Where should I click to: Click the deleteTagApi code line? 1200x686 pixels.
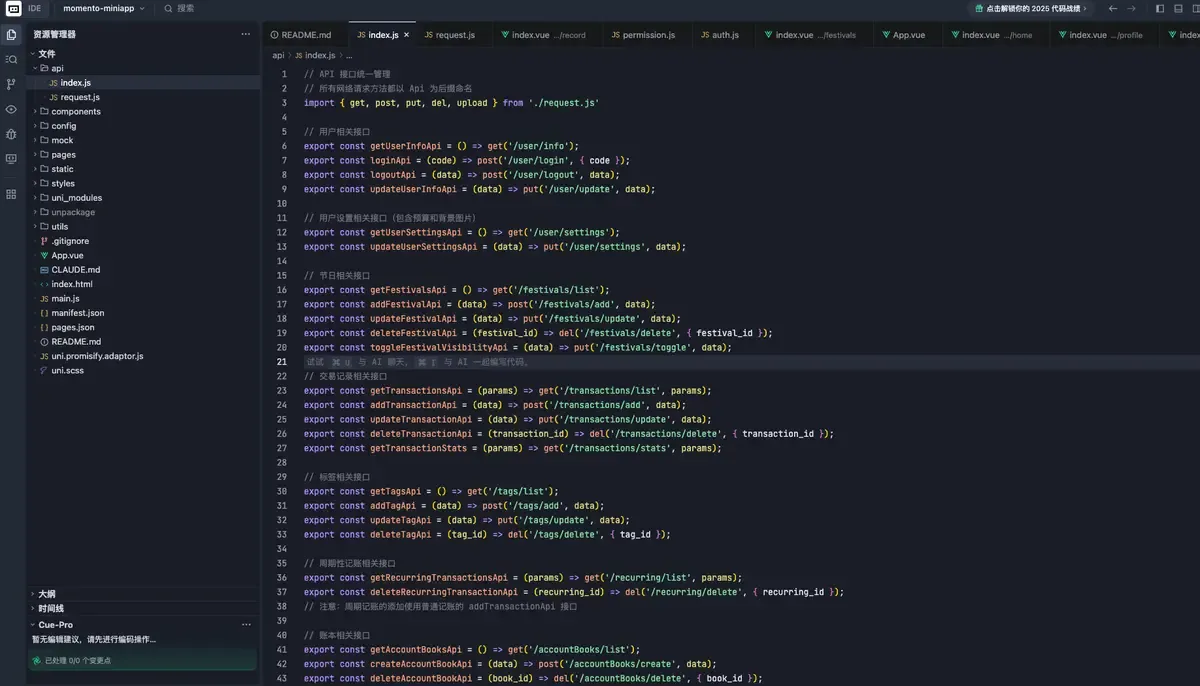click(x=487, y=535)
